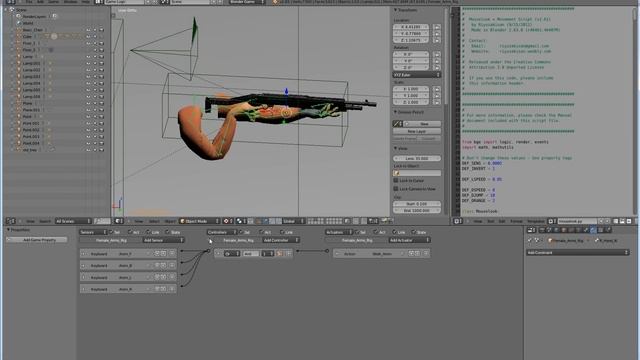Image resolution: width=640 pixels, height=360 pixels.
Task: Open the text editor Format menu
Action: coord(516,221)
